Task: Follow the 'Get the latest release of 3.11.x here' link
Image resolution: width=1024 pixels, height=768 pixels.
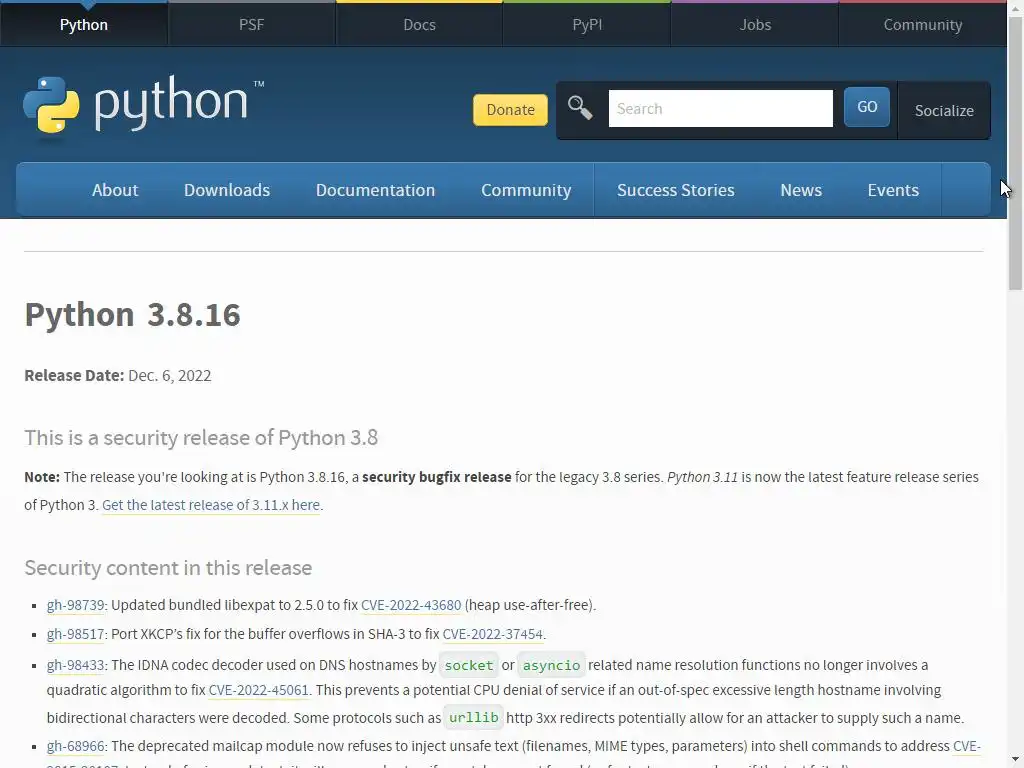Action: 211,505
